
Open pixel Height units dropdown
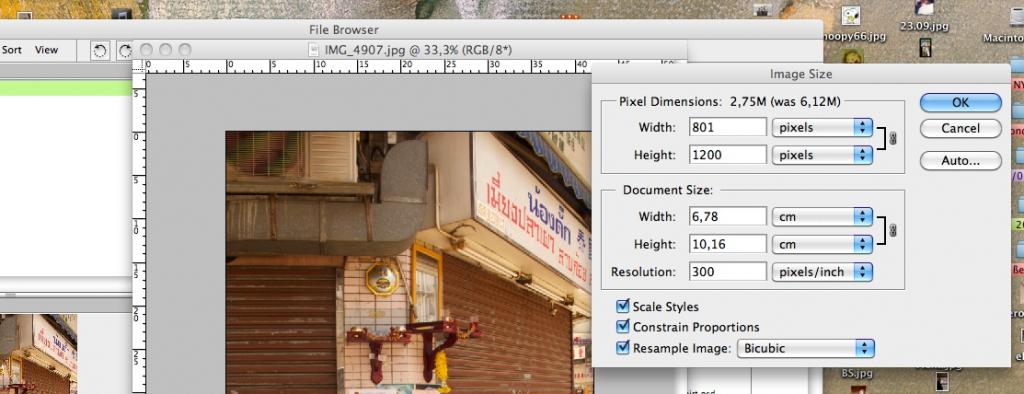click(822, 155)
